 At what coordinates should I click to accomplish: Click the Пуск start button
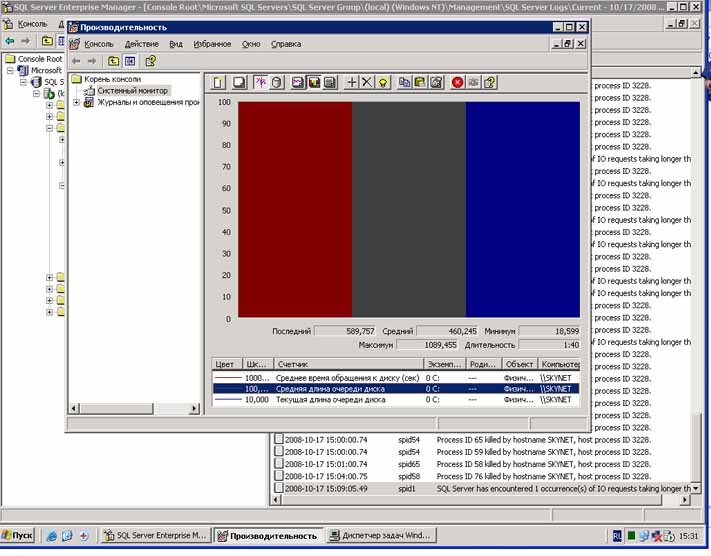pos(18,536)
